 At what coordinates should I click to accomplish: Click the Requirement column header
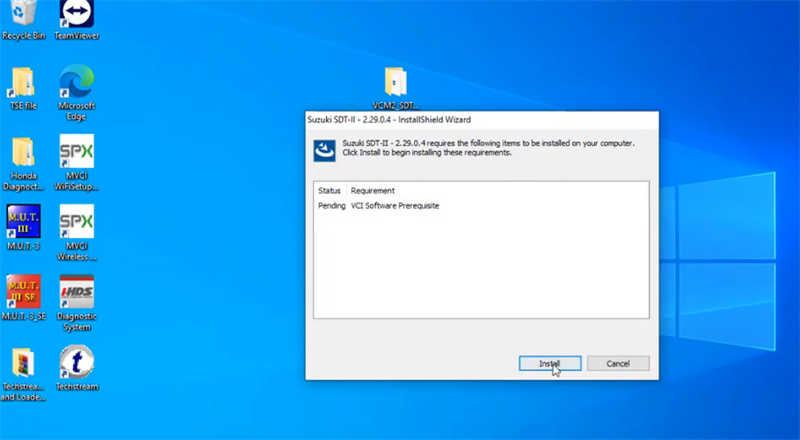click(372, 190)
